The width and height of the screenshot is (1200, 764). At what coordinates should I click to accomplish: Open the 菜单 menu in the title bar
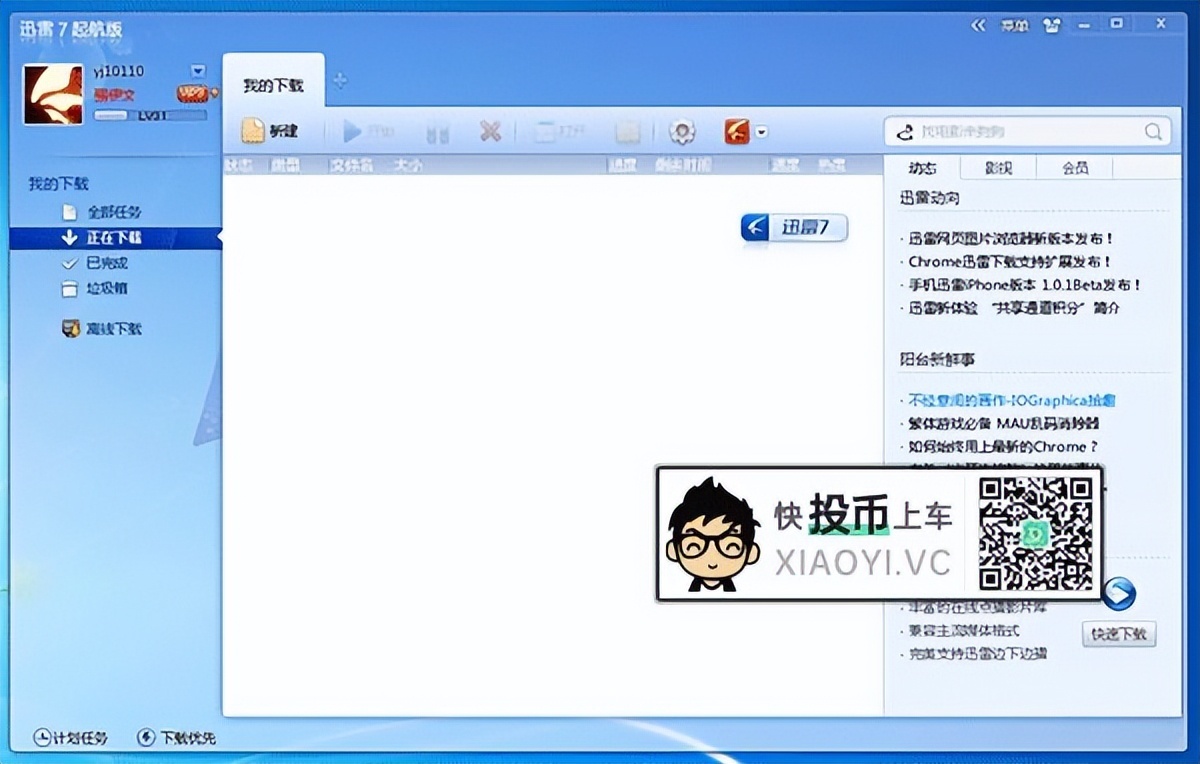1014,25
